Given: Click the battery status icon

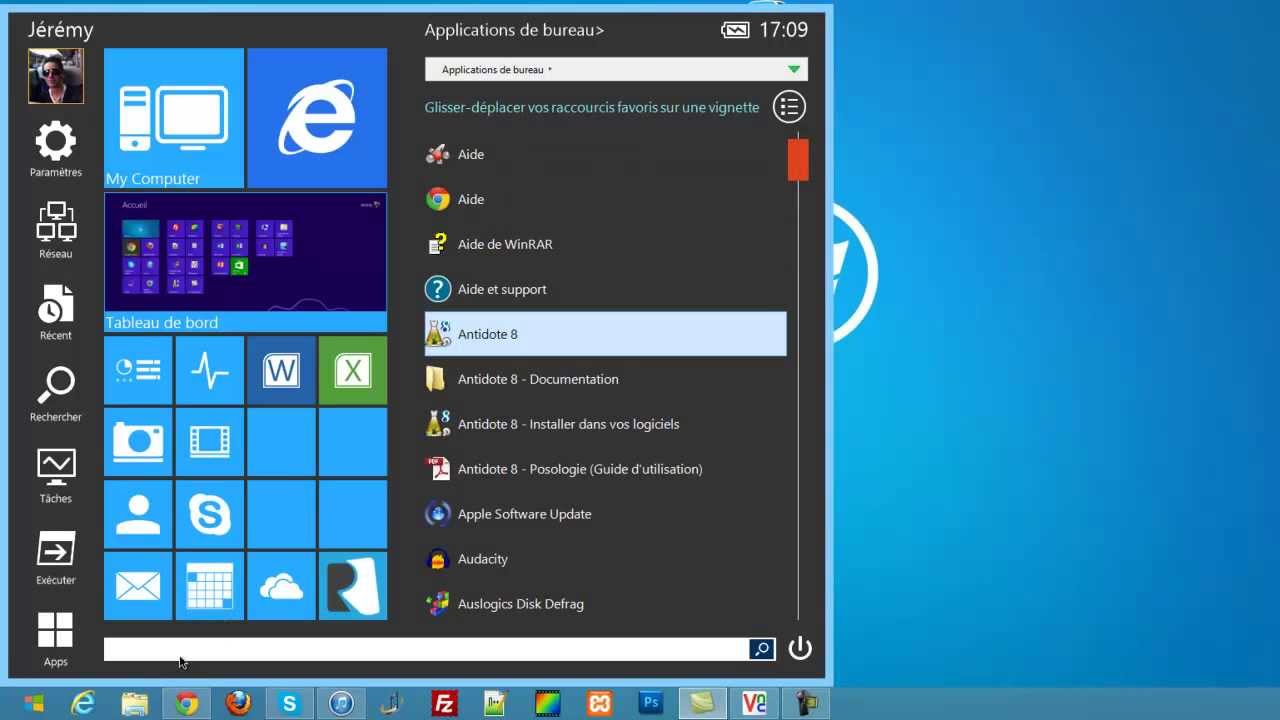Looking at the screenshot, I should pos(735,30).
